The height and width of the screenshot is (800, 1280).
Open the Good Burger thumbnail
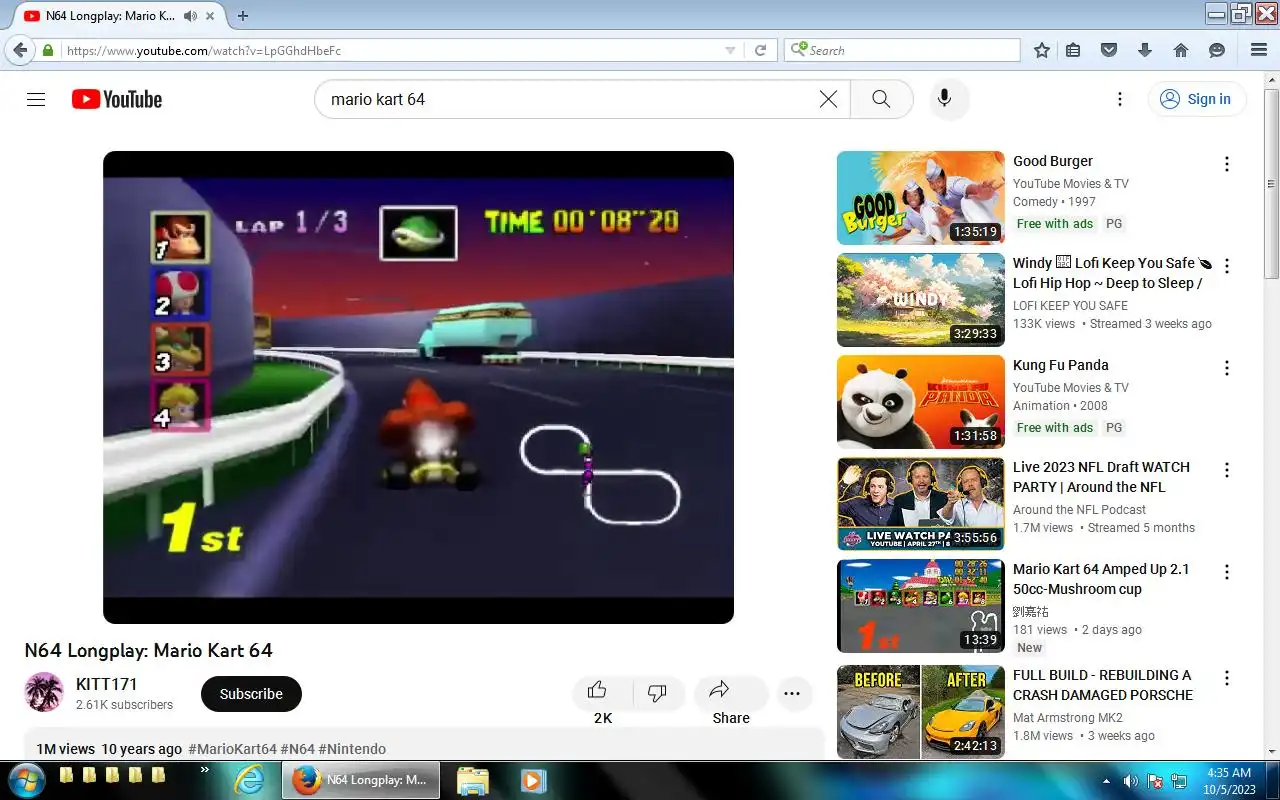pos(921,198)
